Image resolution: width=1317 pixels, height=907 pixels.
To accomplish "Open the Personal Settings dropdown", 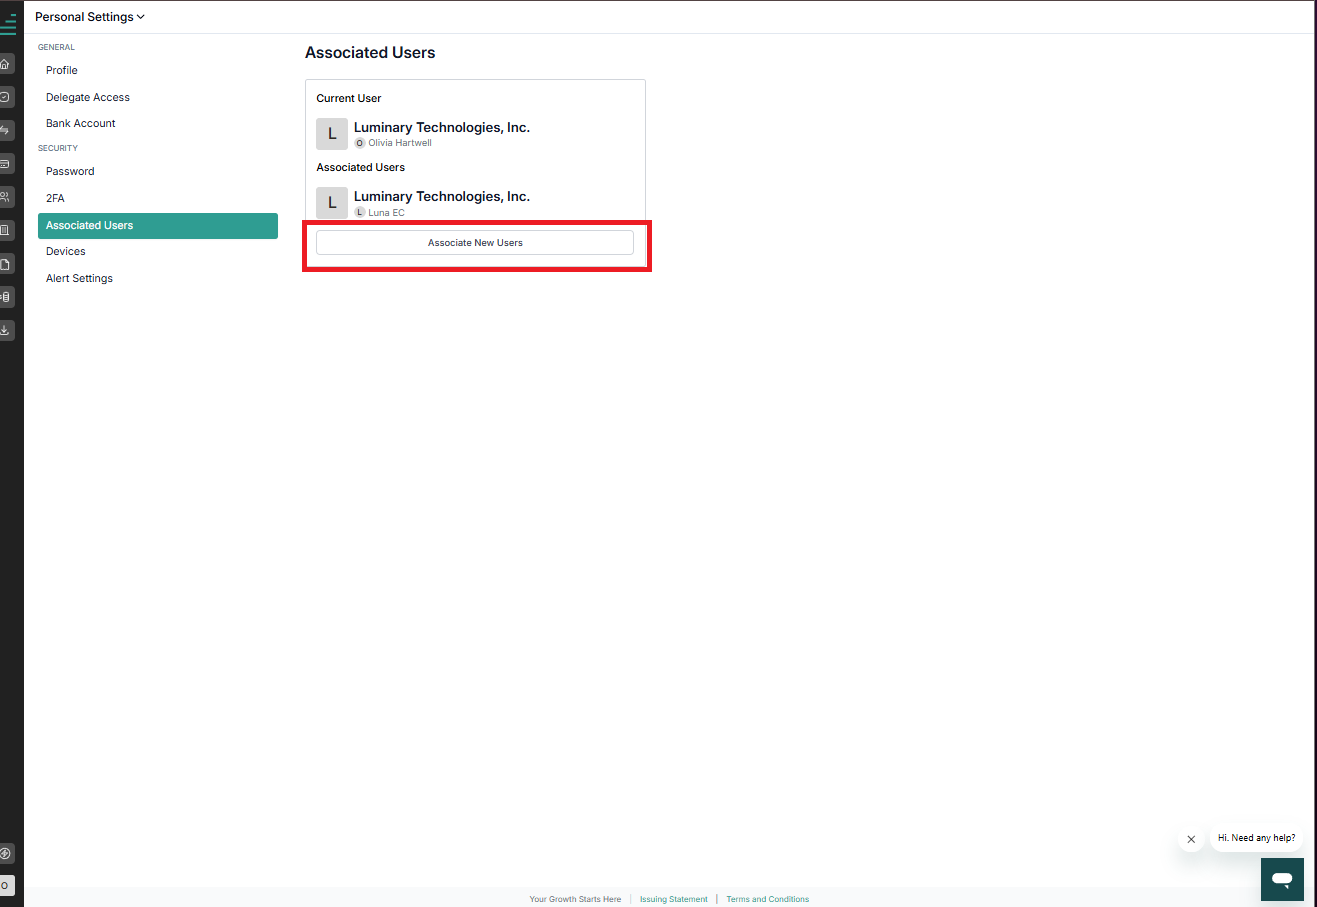I will (x=90, y=17).
